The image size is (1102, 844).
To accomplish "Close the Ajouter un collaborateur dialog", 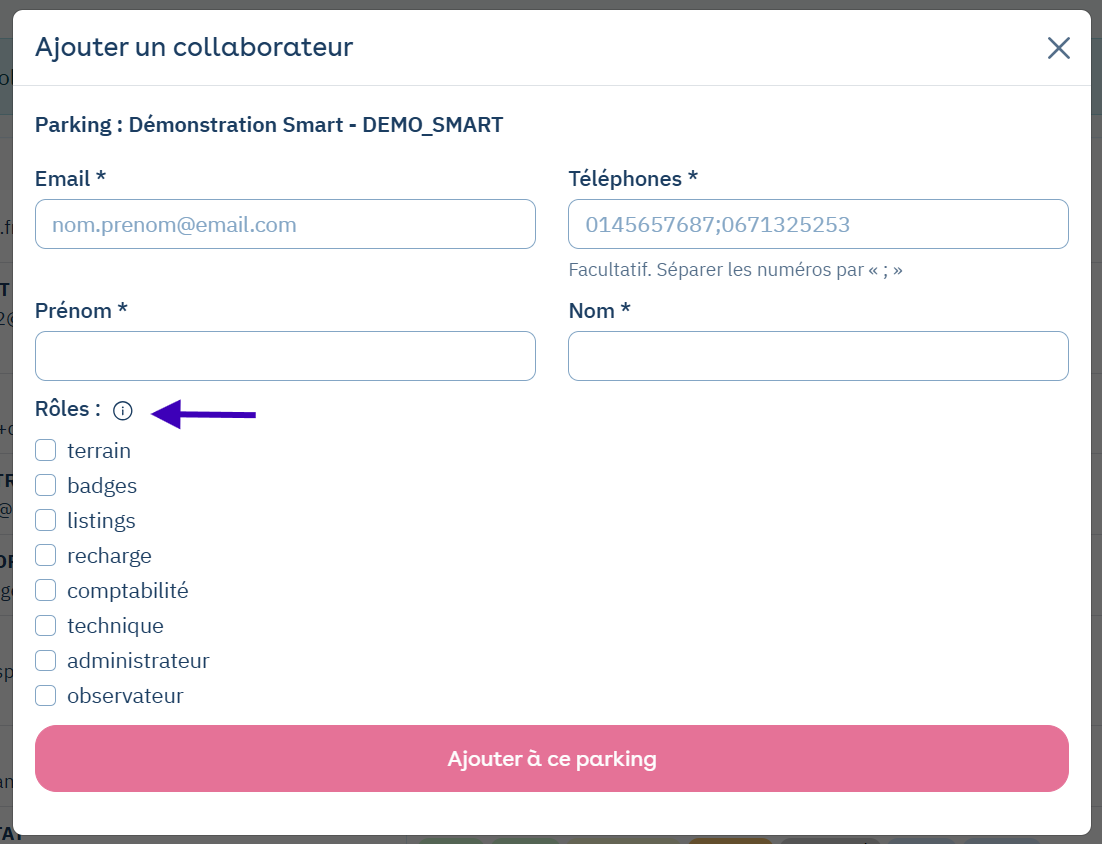I will coord(1058,48).
